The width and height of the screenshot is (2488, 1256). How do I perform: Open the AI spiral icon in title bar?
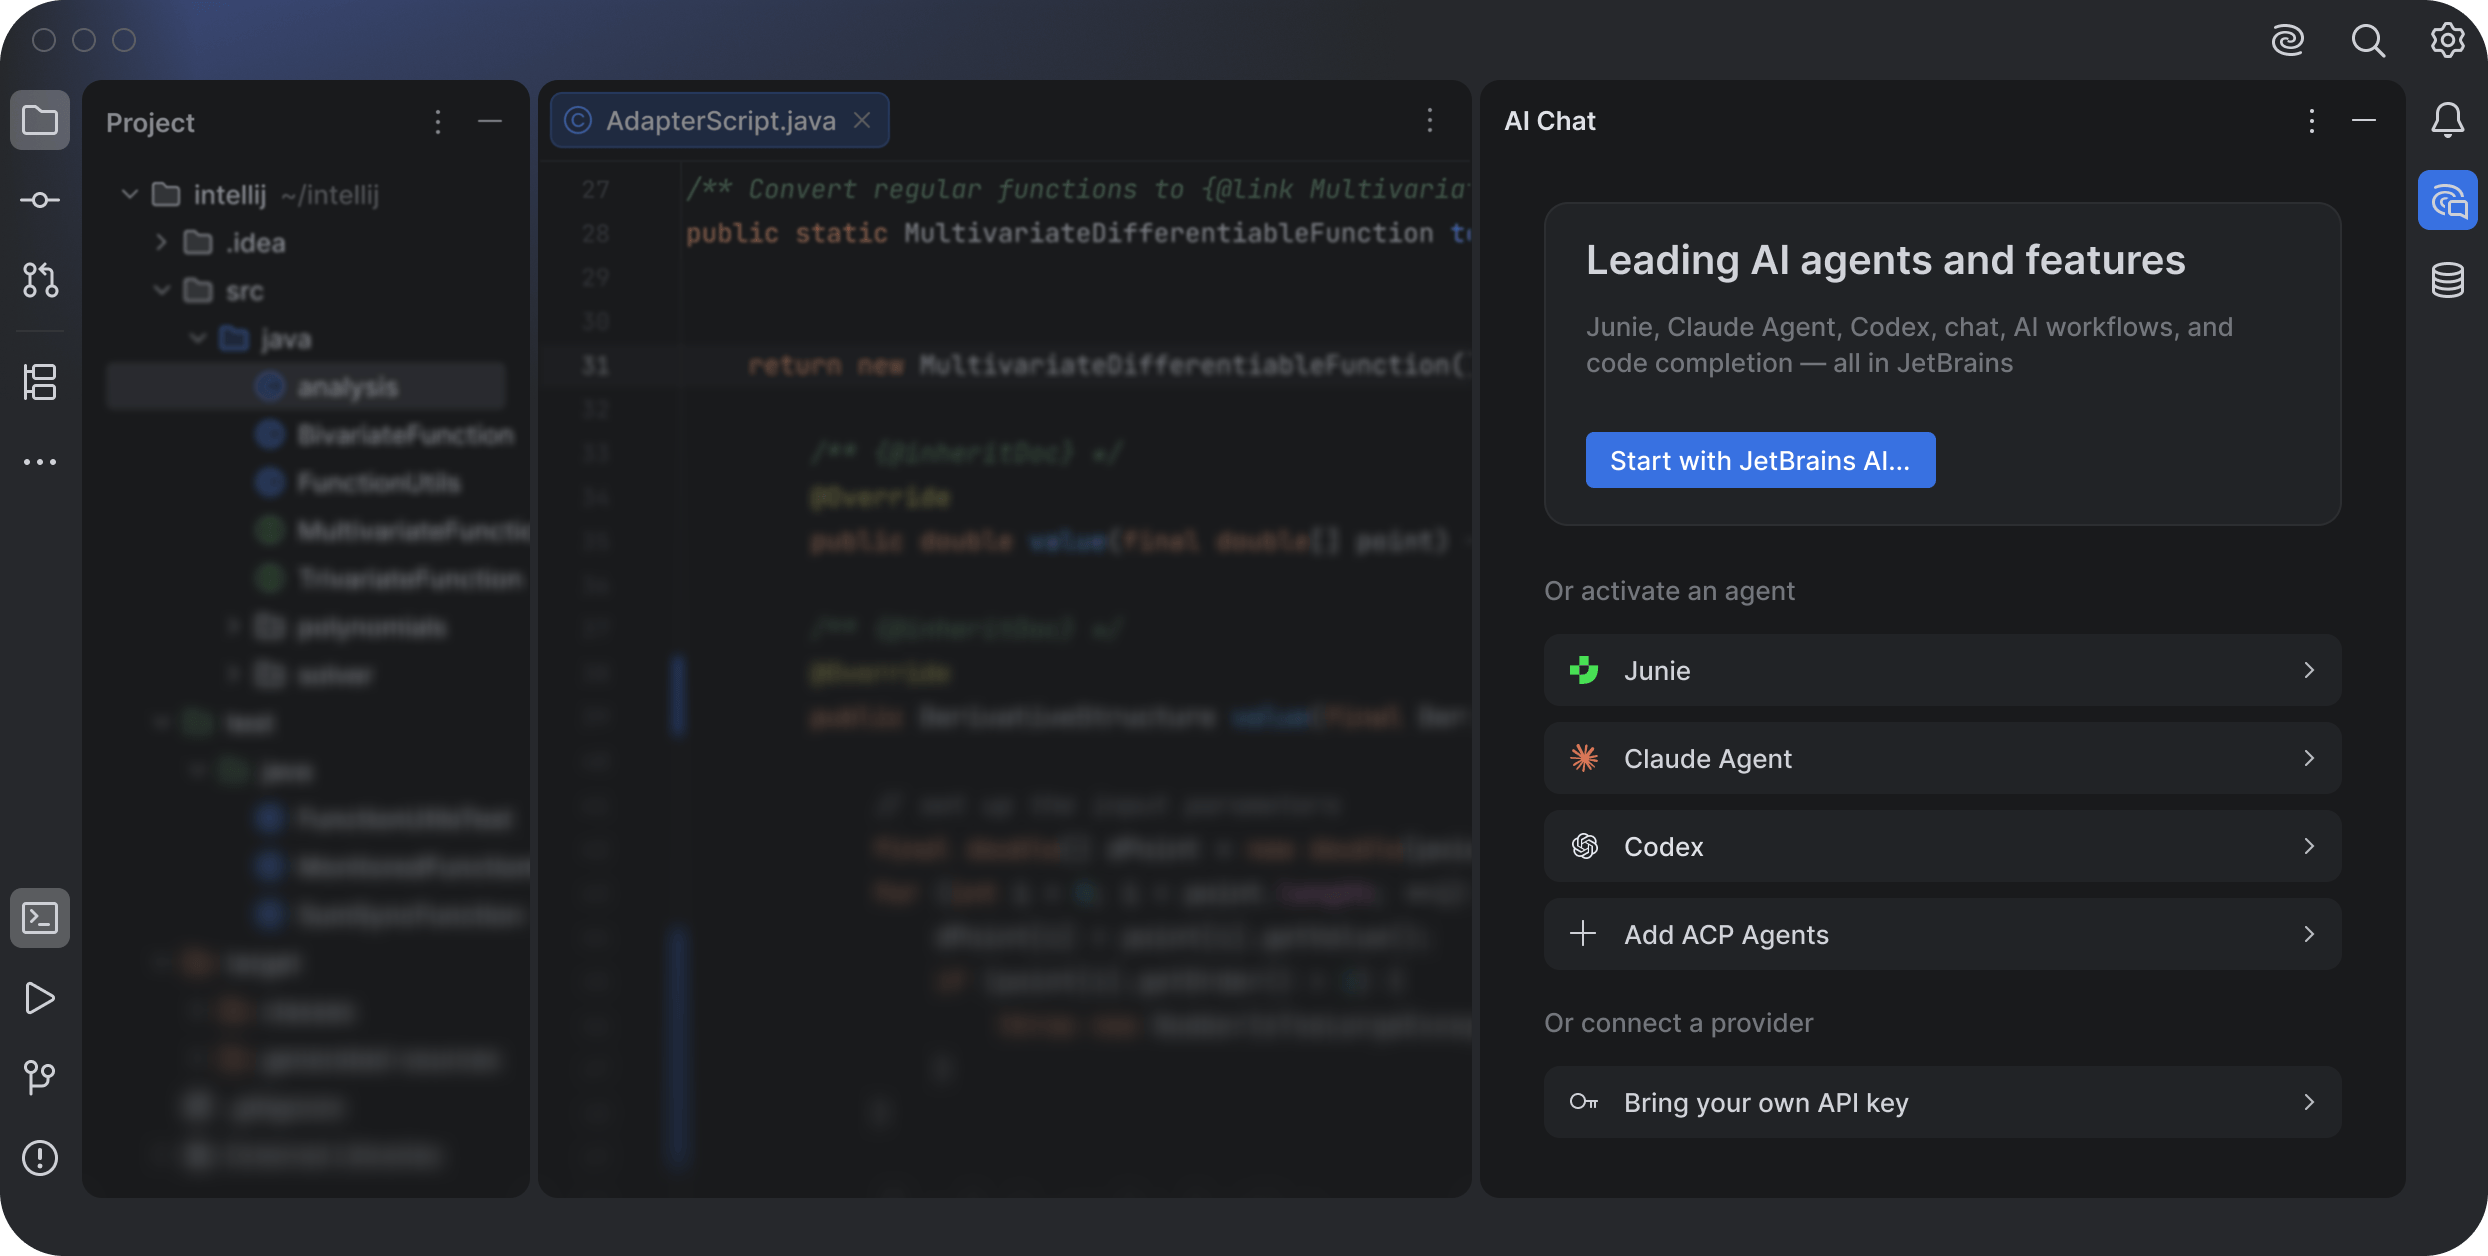[x=2288, y=40]
